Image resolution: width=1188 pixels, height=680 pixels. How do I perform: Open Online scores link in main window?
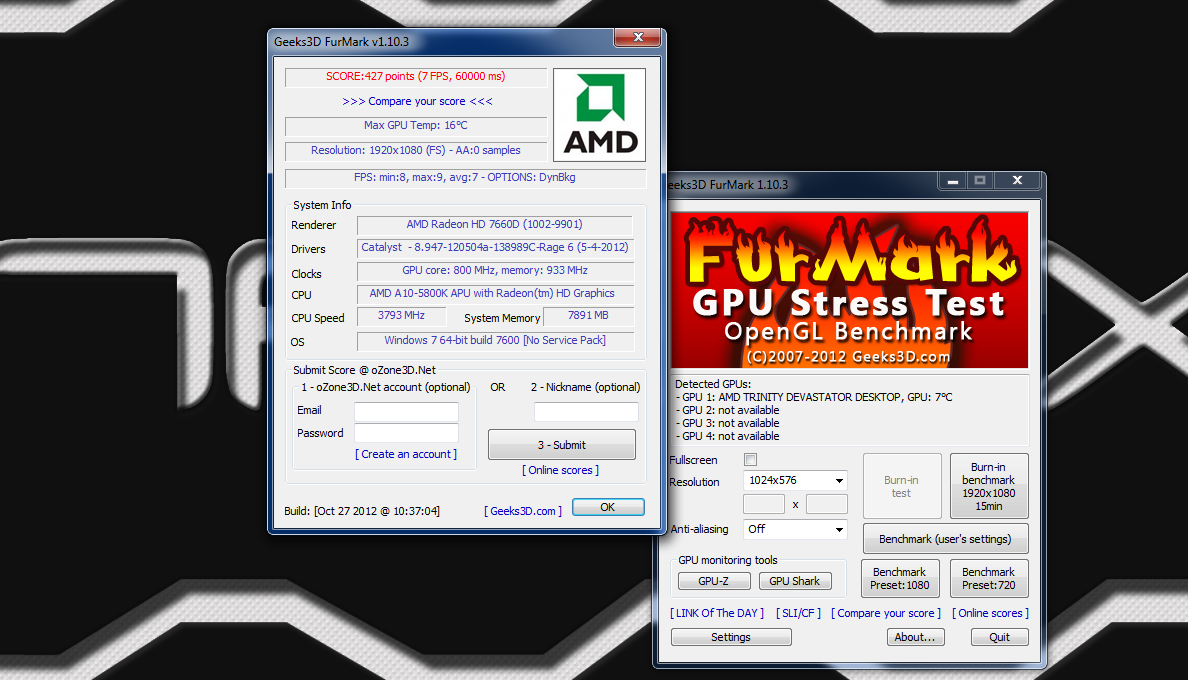(990, 613)
